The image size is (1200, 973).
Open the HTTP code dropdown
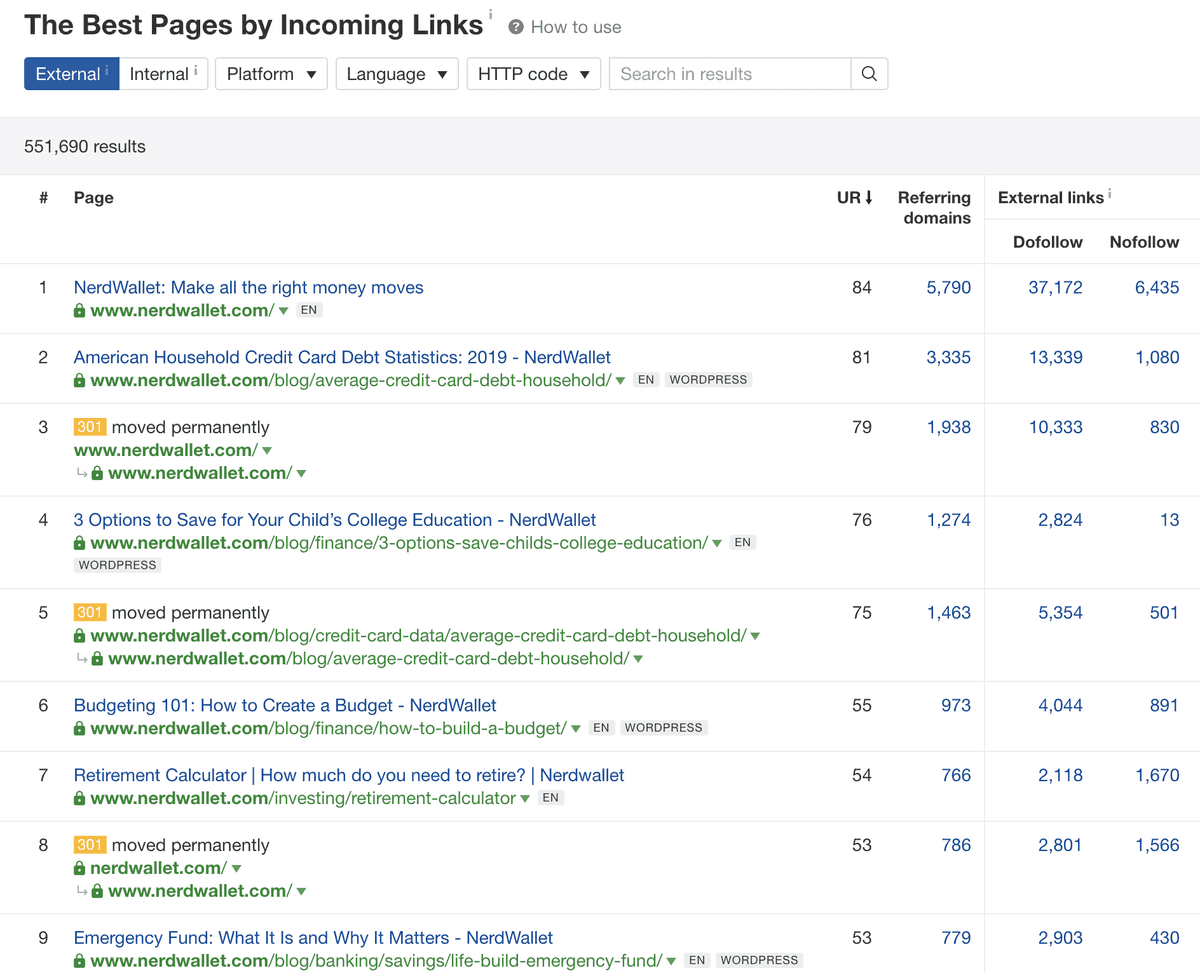pos(534,74)
